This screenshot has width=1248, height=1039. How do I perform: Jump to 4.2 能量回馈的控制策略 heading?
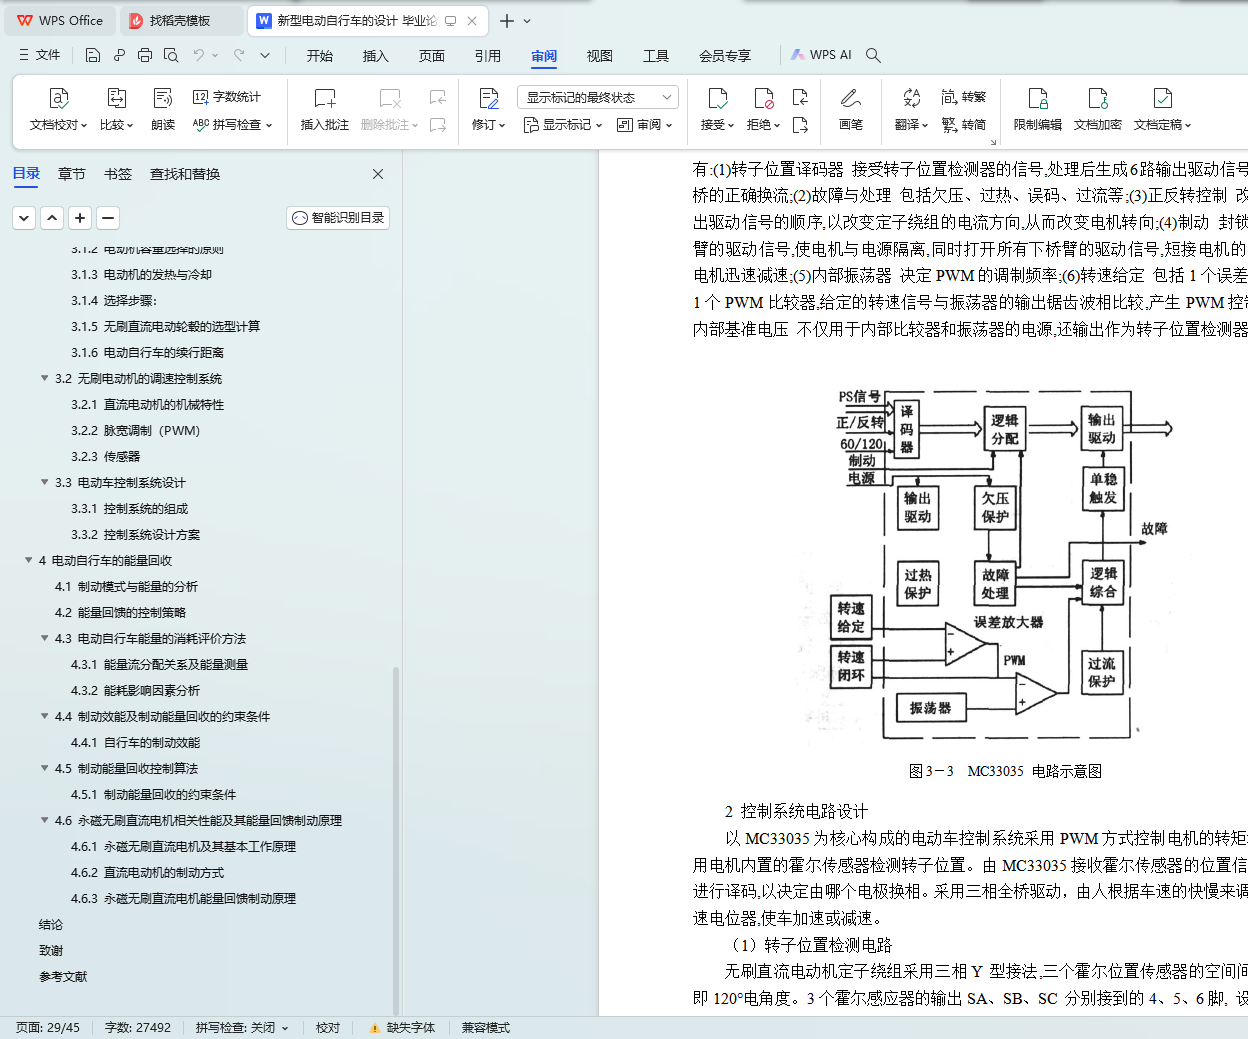pos(120,612)
